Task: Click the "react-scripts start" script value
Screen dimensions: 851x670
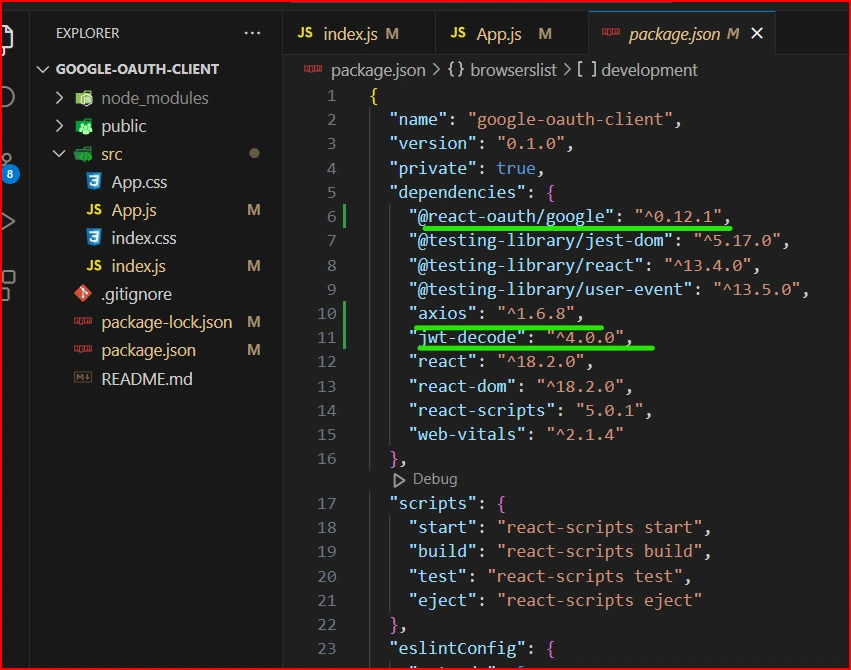Action: point(600,527)
